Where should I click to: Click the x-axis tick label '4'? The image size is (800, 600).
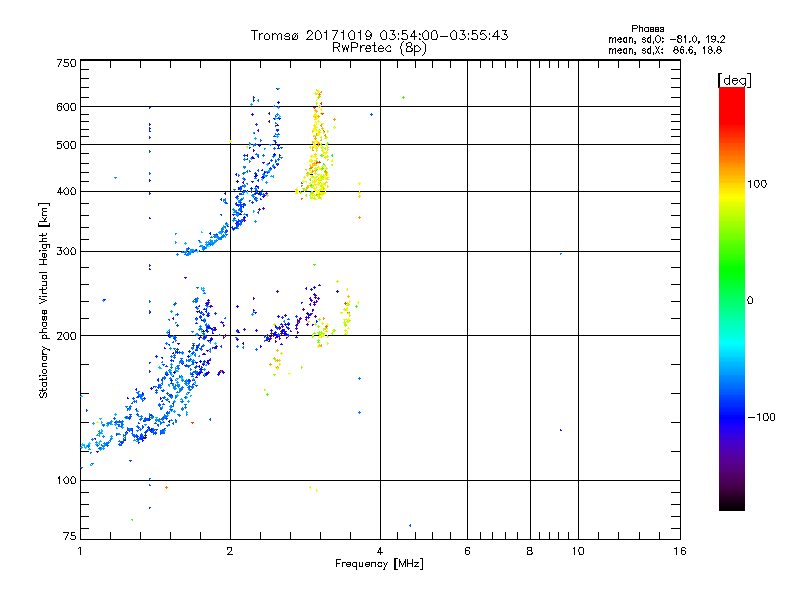pyautogui.click(x=380, y=551)
